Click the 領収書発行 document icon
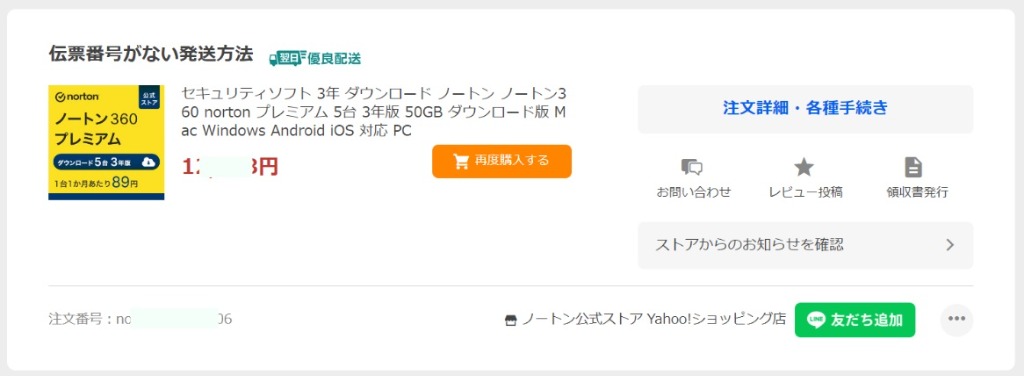This screenshot has height=376, width=1024. coord(913,167)
